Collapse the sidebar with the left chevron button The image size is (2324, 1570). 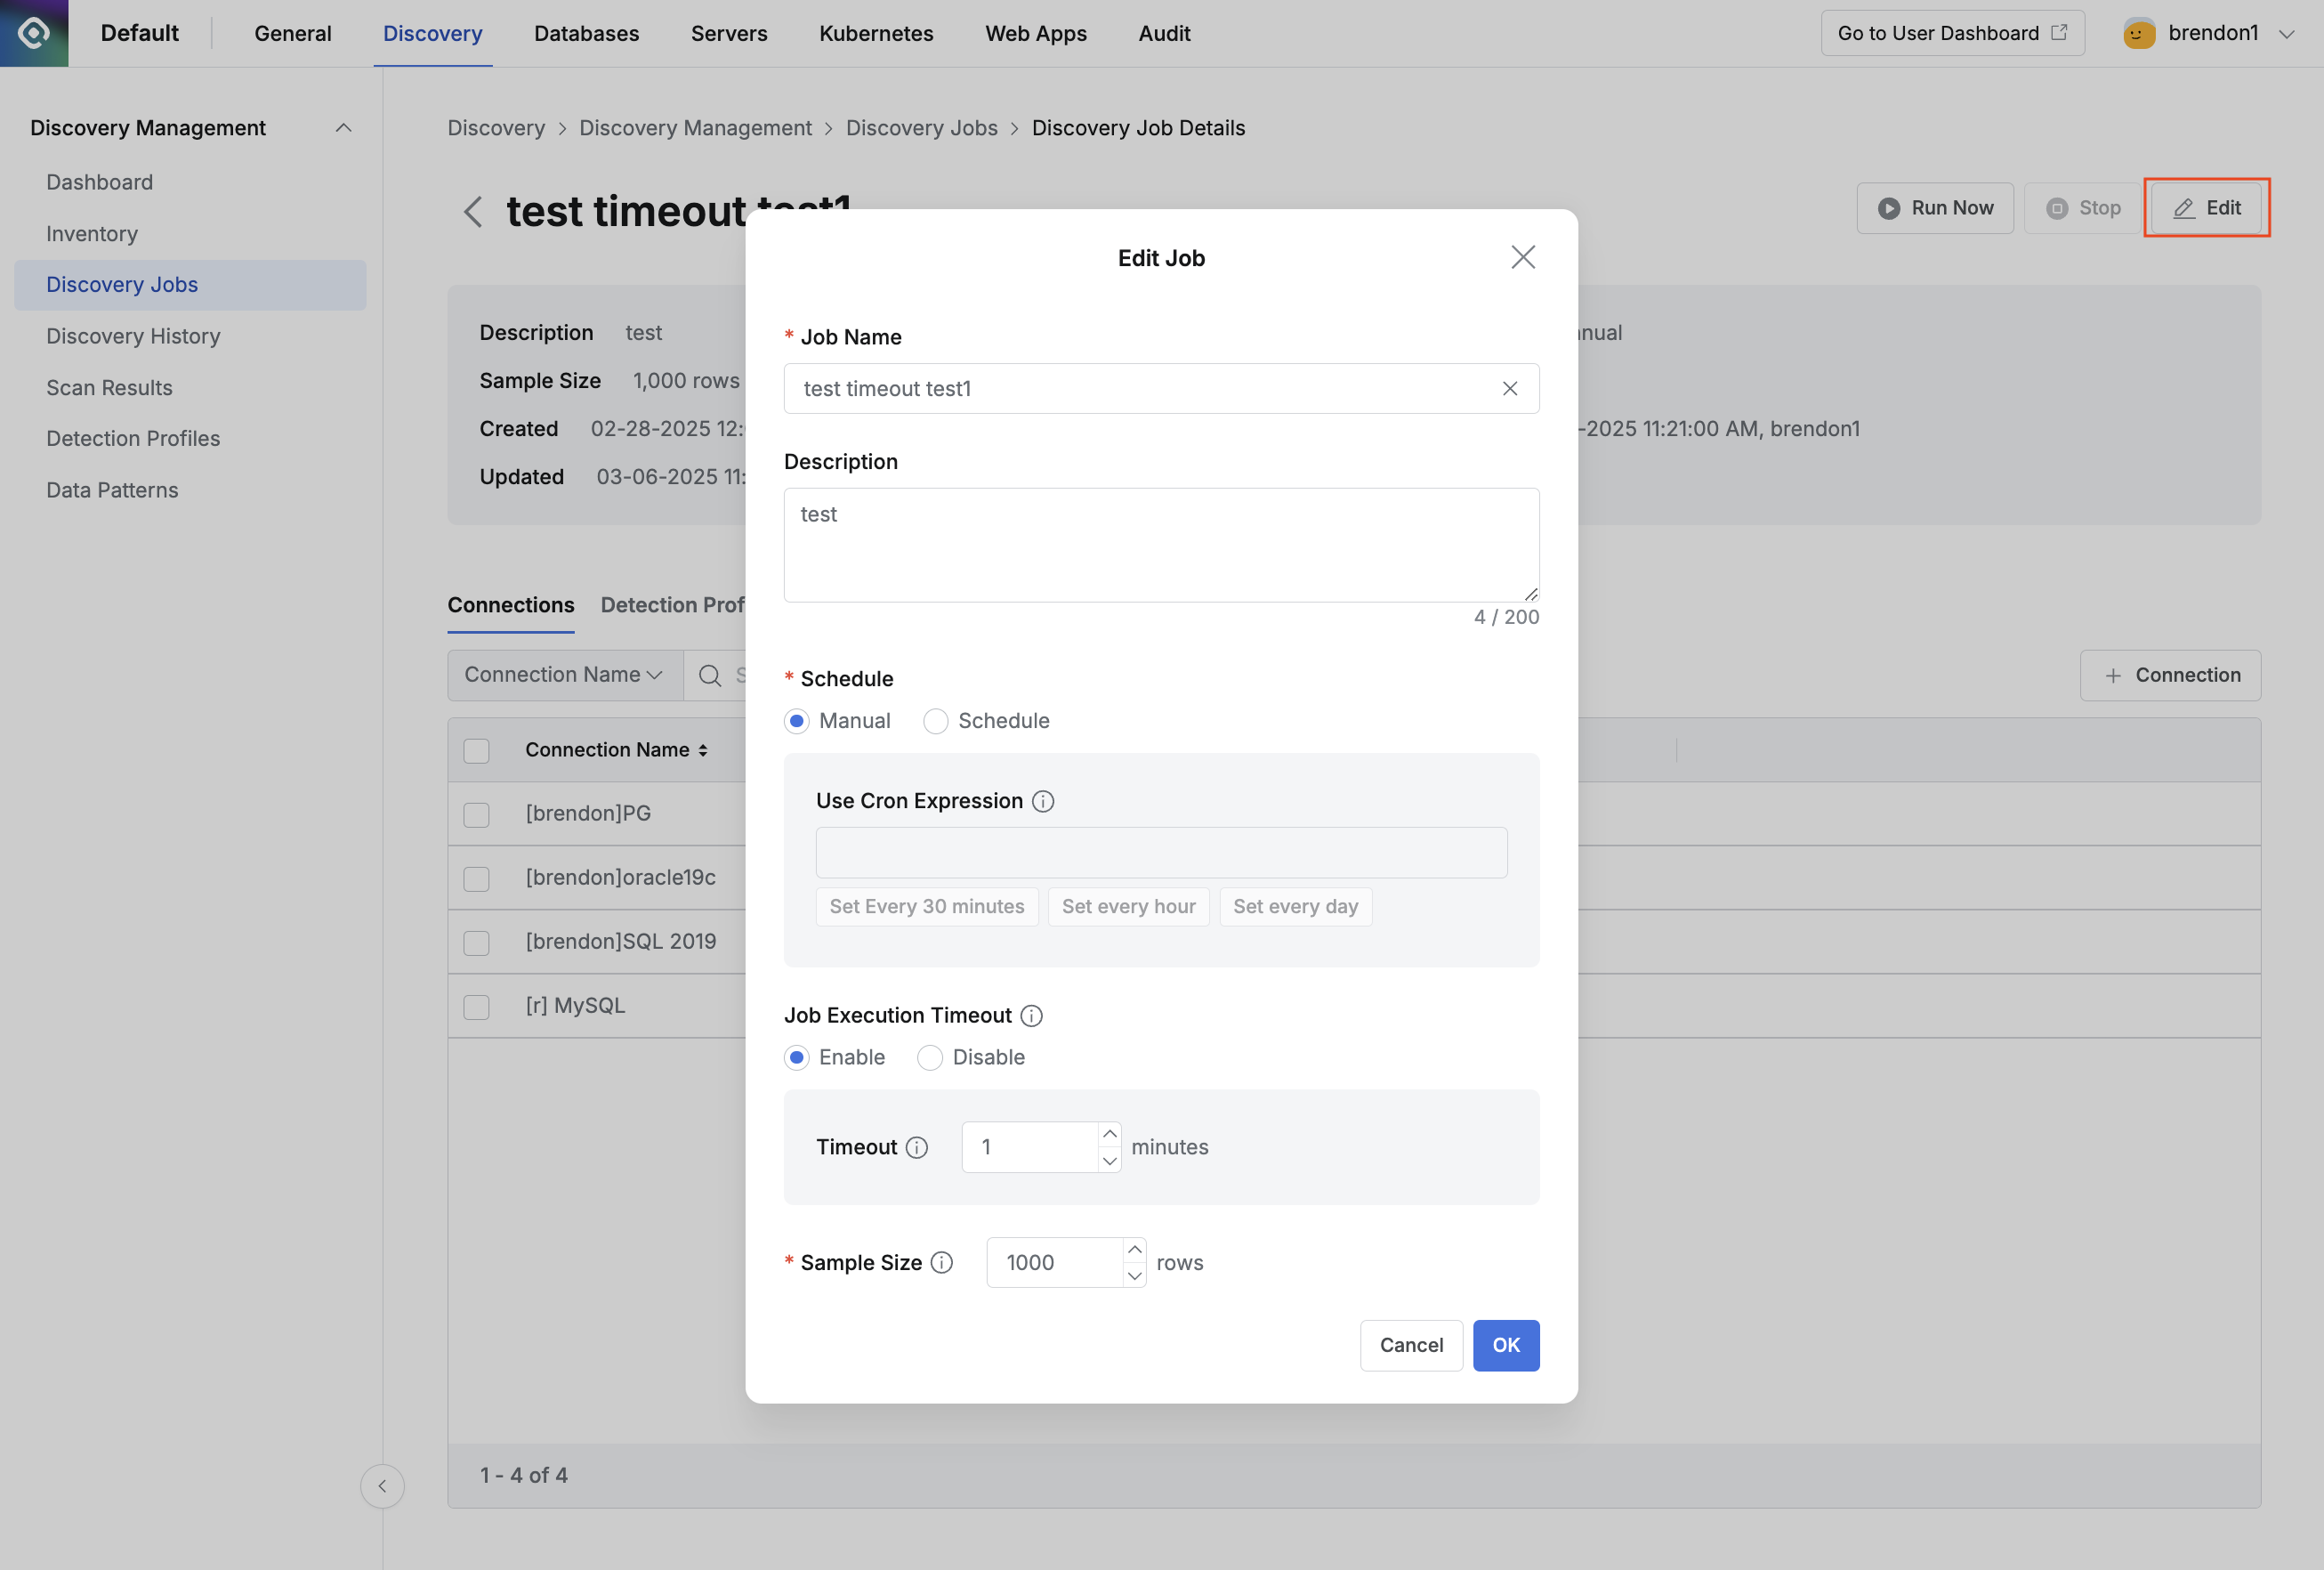pos(382,1486)
